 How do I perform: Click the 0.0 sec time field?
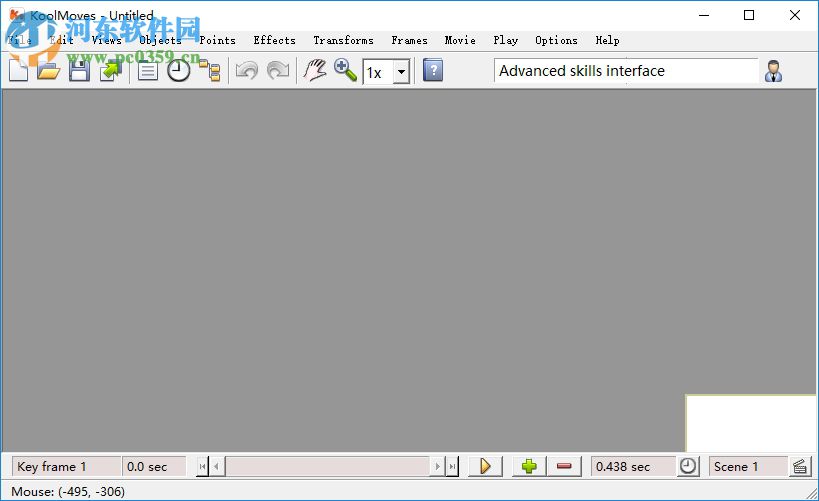click(x=154, y=467)
